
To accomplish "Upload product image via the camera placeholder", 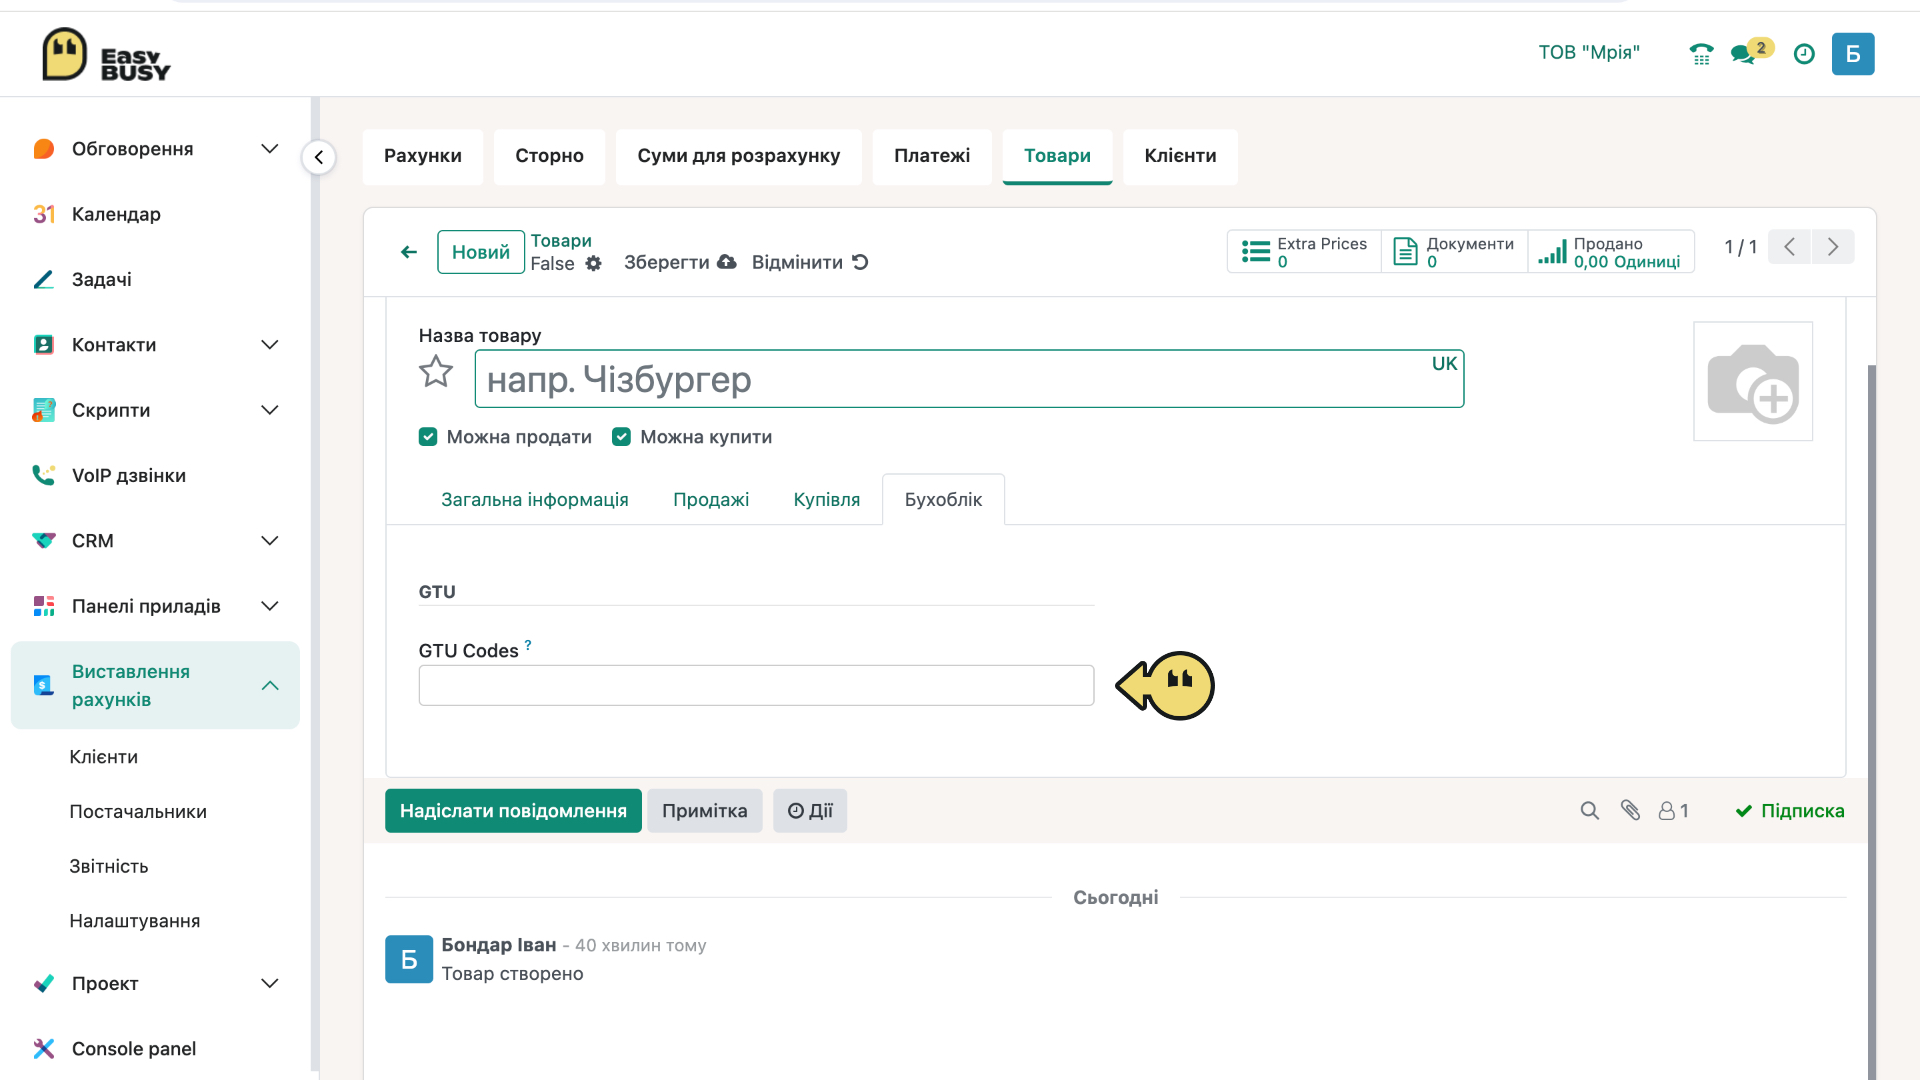I will pos(1753,381).
